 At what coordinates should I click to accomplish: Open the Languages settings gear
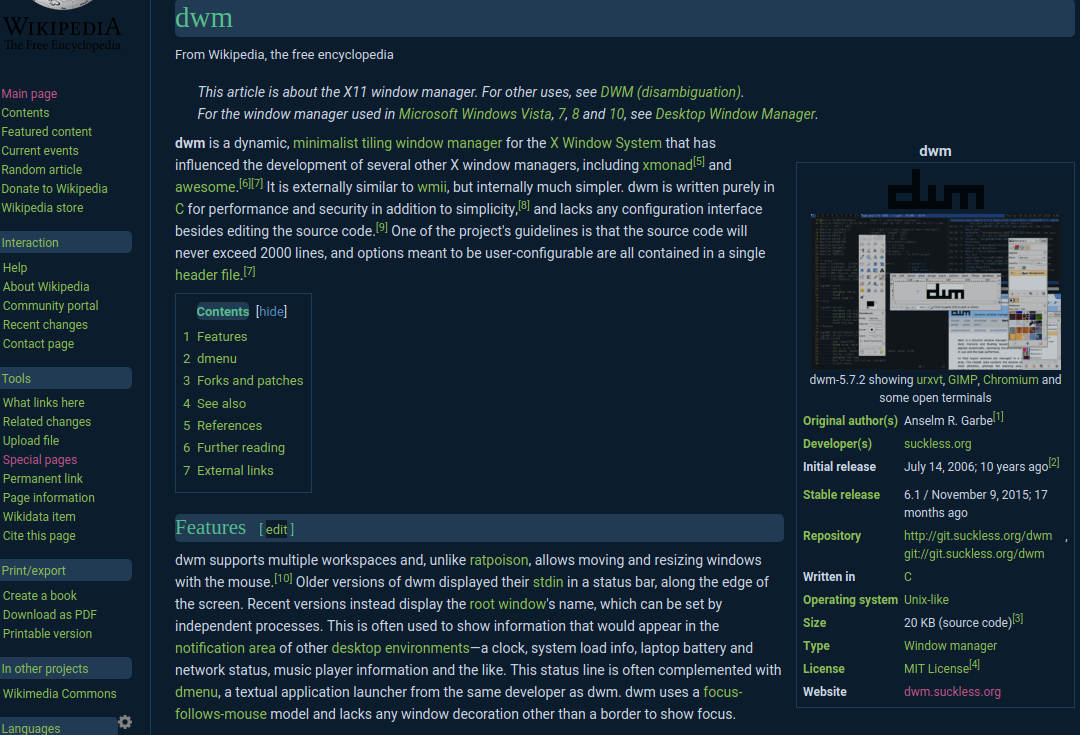click(124, 722)
